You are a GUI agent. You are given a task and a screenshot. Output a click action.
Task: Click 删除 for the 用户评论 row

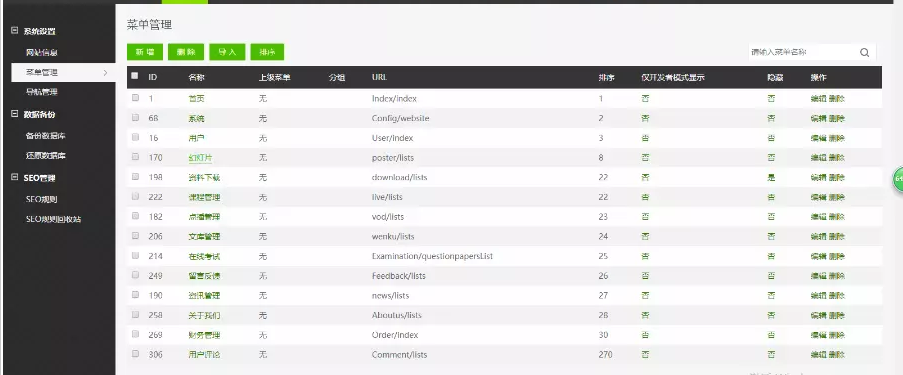[837, 354]
